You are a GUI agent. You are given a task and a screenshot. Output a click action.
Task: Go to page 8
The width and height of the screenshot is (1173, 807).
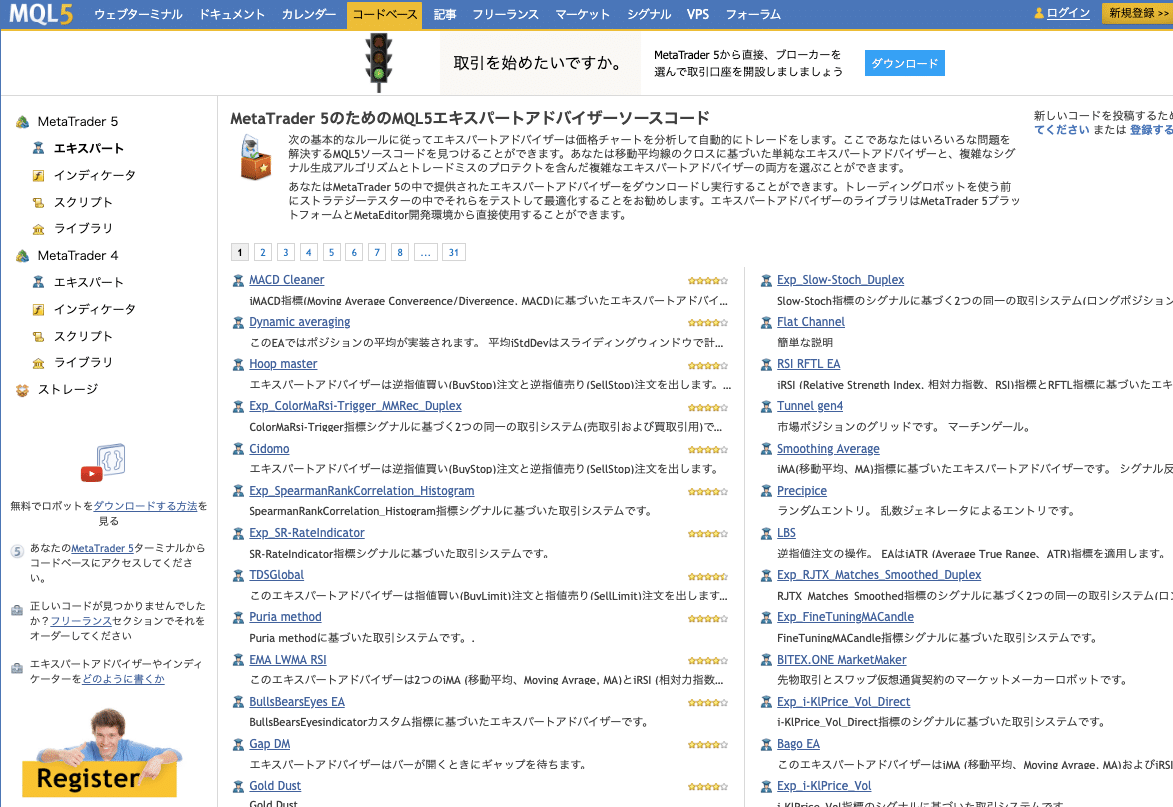coord(400,253)
